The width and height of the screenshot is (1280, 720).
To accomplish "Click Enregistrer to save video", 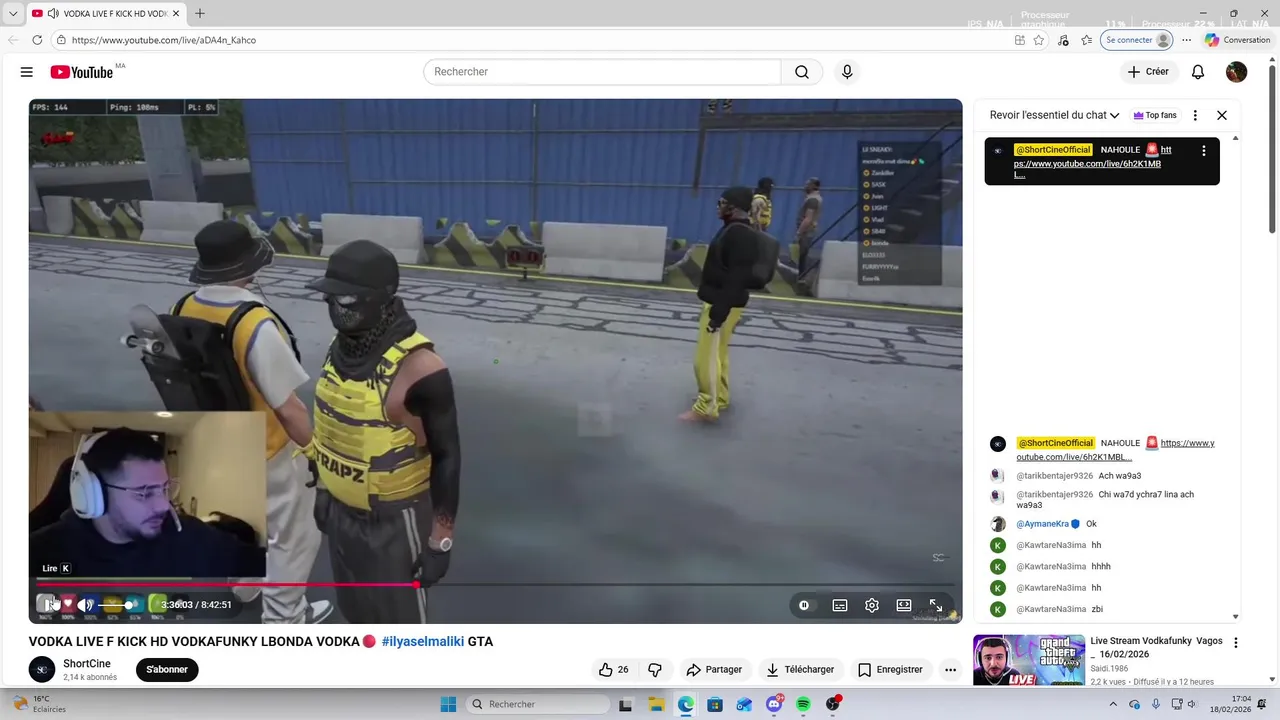I will click(x=890, y=670).
